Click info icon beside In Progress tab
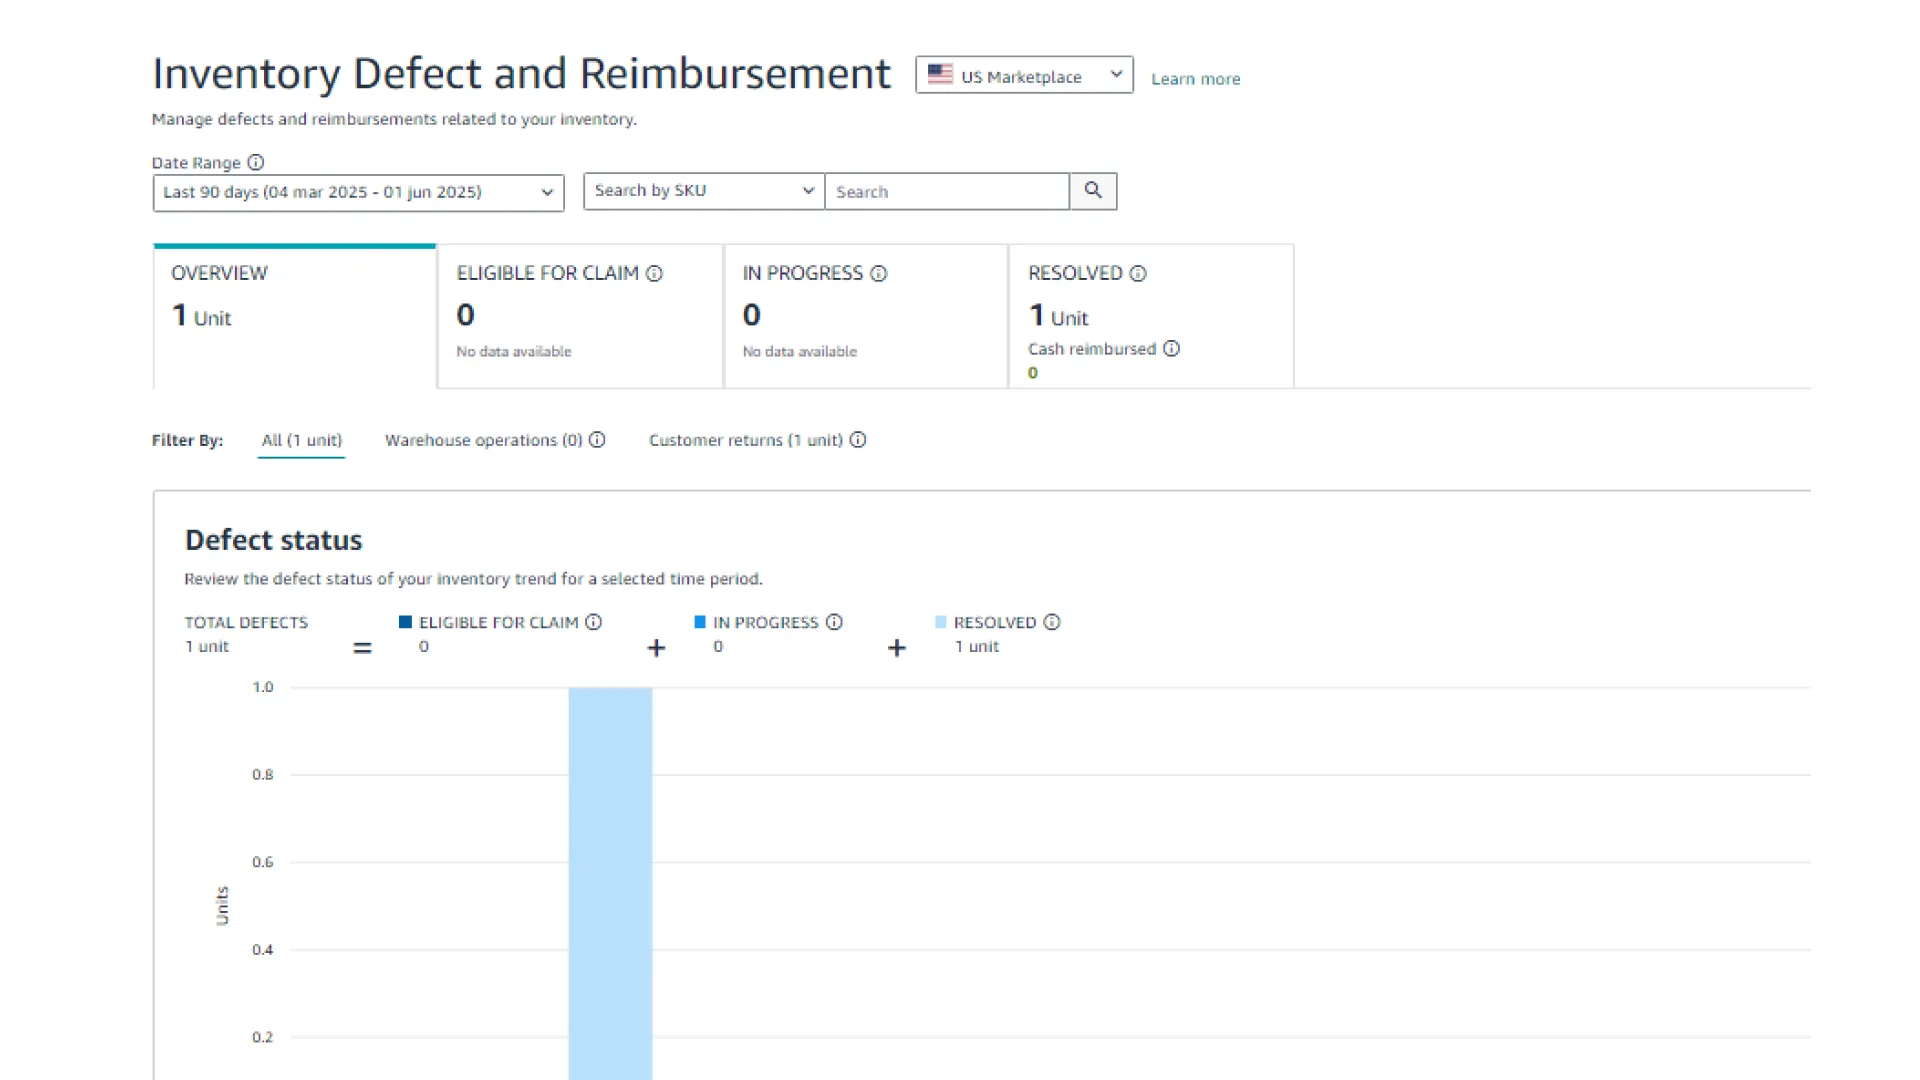Viewport: 1920px width, 1080px height. 878,273
